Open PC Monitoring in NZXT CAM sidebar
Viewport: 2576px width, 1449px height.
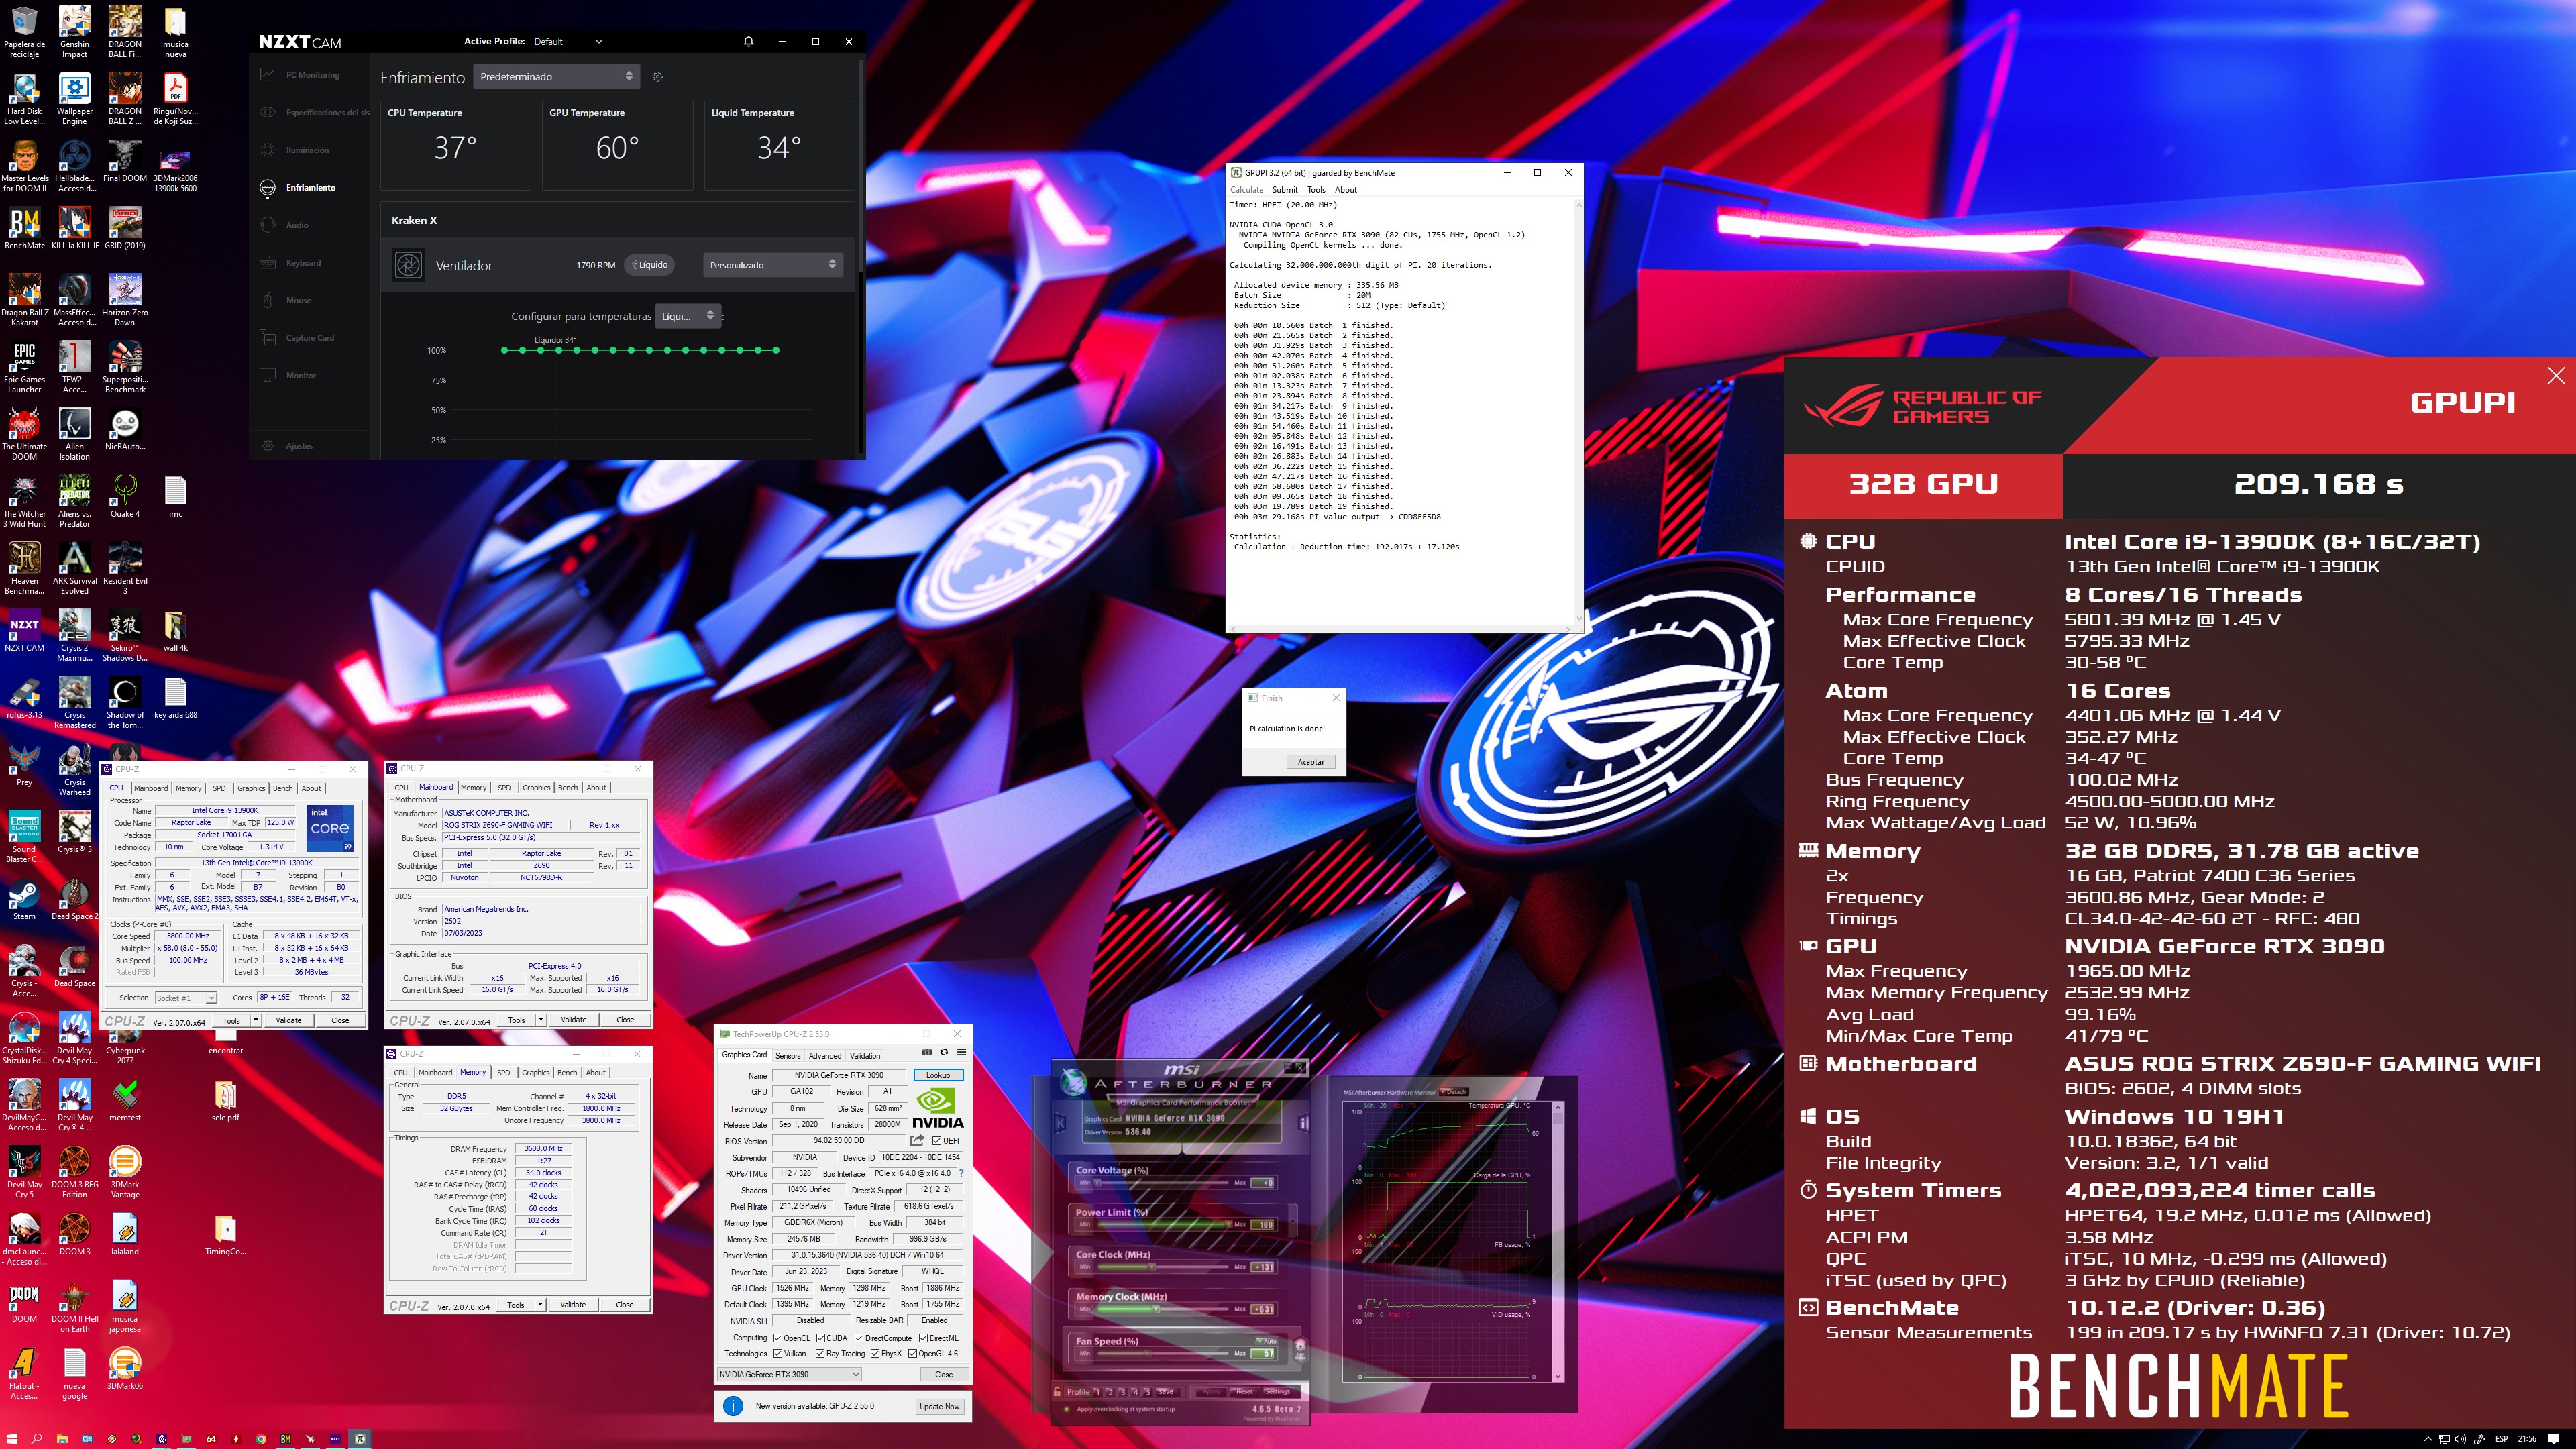[x=300, y=75]
